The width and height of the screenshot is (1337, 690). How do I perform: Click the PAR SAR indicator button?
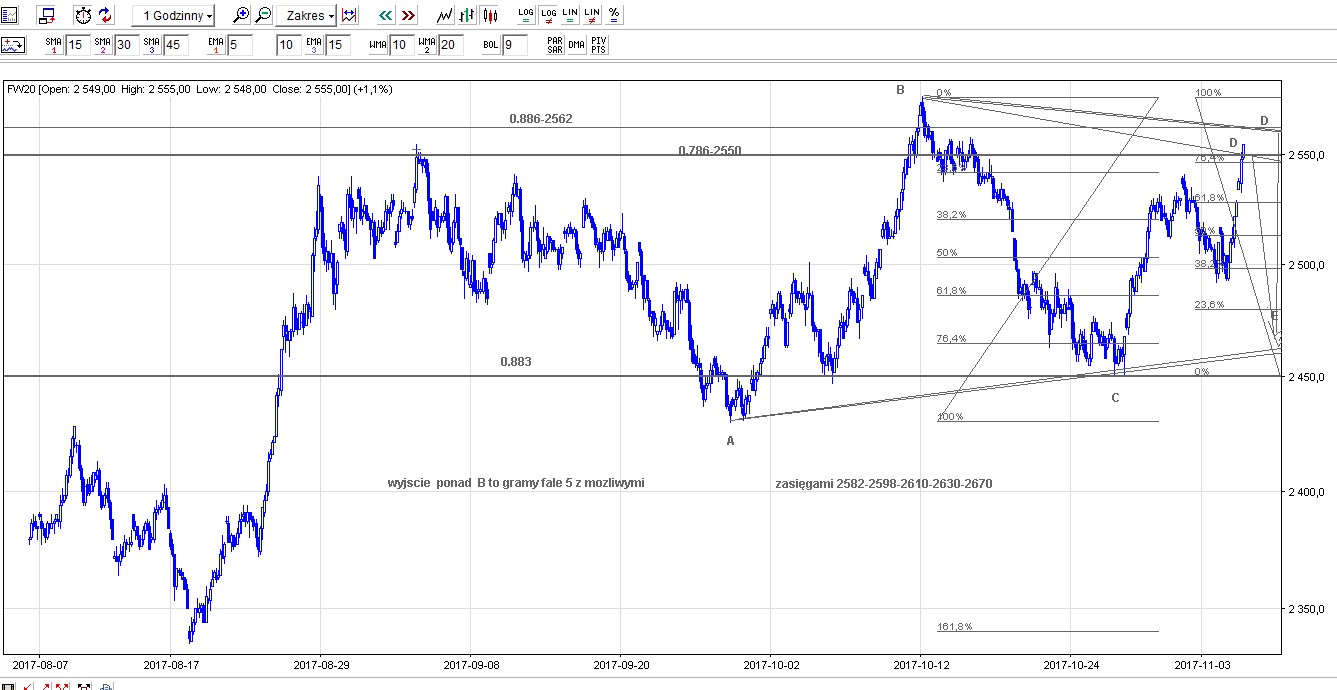(554, 45)
